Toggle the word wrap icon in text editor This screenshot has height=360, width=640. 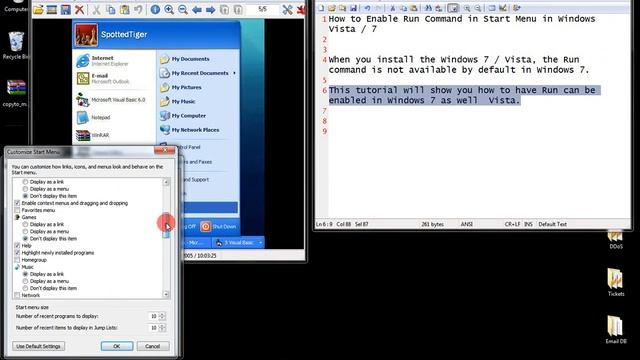click(453, 8)
